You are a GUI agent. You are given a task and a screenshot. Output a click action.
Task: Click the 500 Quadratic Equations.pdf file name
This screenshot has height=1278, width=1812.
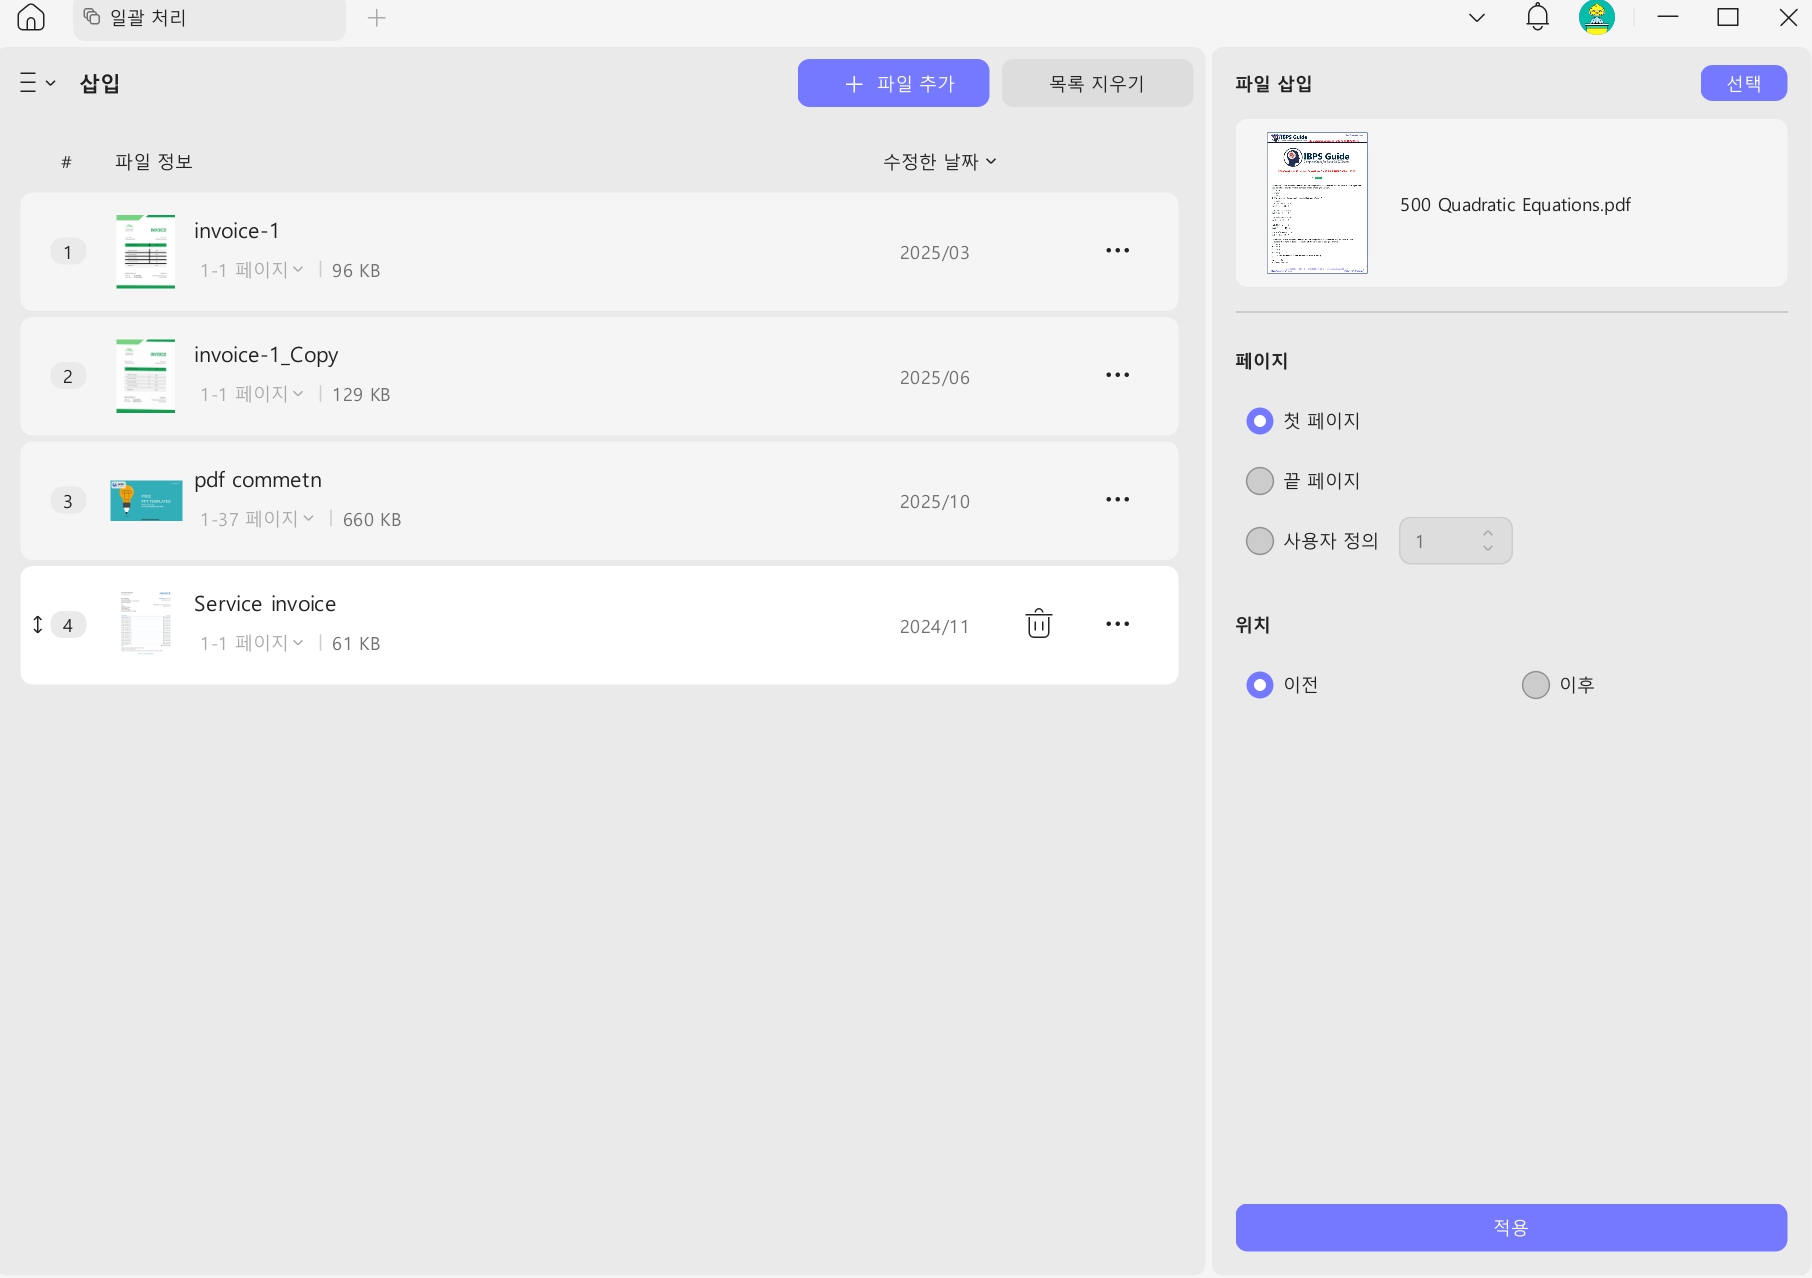pos(1515,205)
